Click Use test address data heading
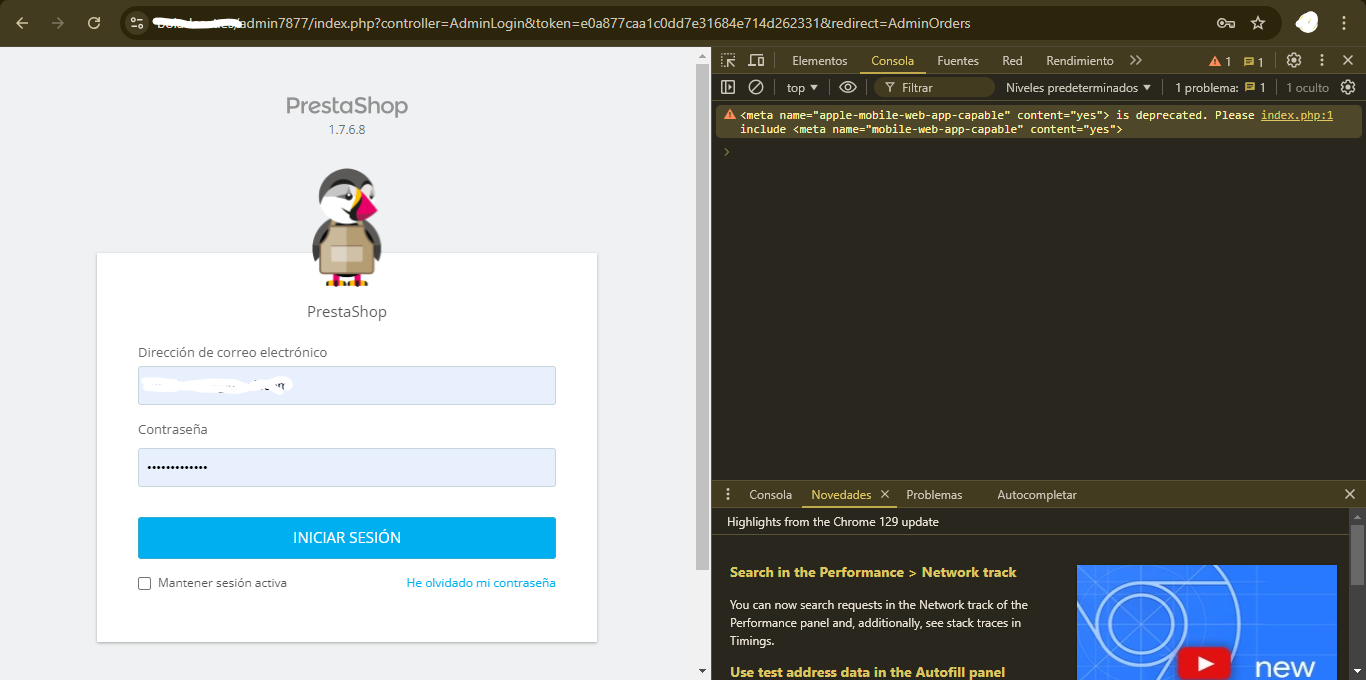The height and width of the screenshot is (680, 1366). 867,672
